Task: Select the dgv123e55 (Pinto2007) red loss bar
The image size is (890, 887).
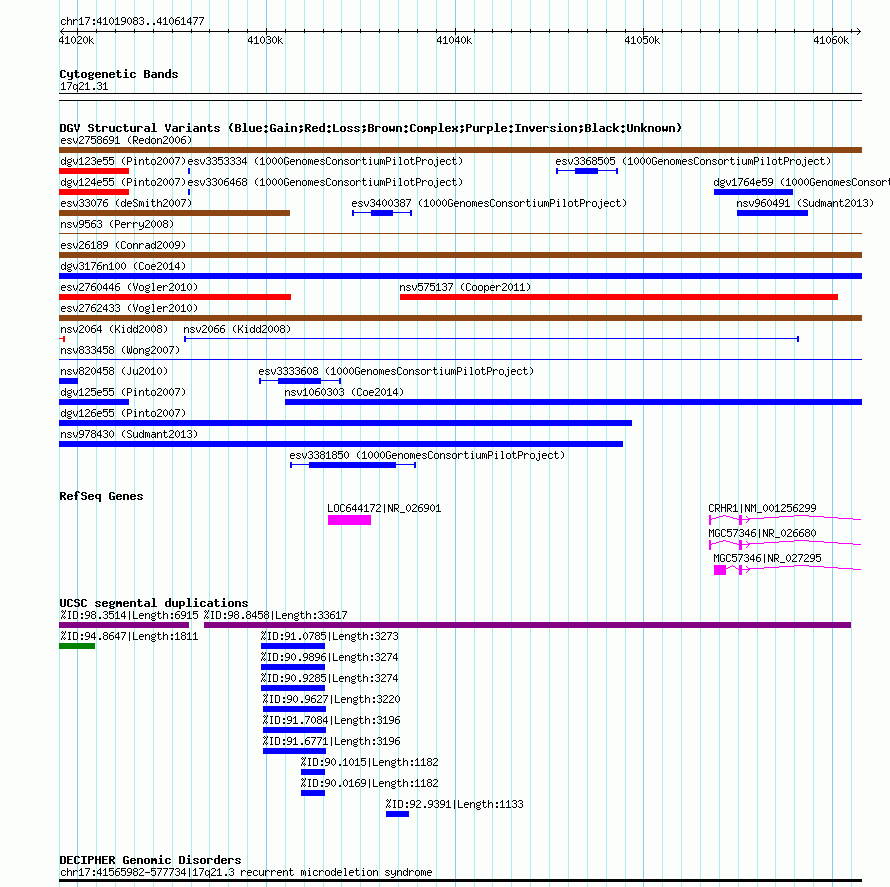Action: [x=94, y=171]
